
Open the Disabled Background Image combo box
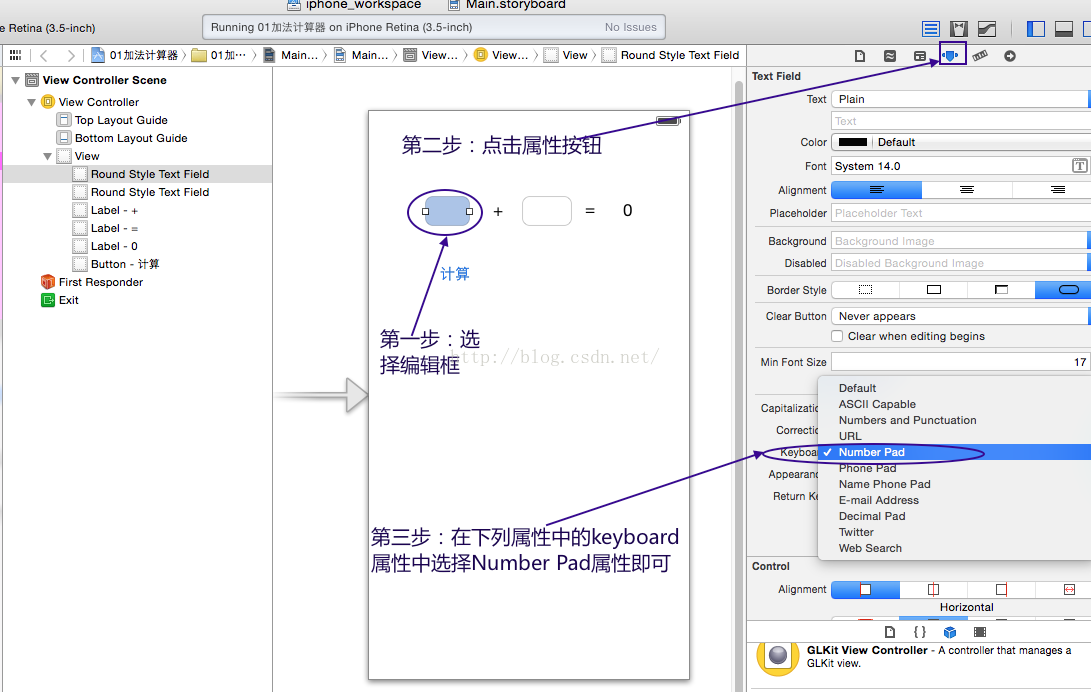961,263
